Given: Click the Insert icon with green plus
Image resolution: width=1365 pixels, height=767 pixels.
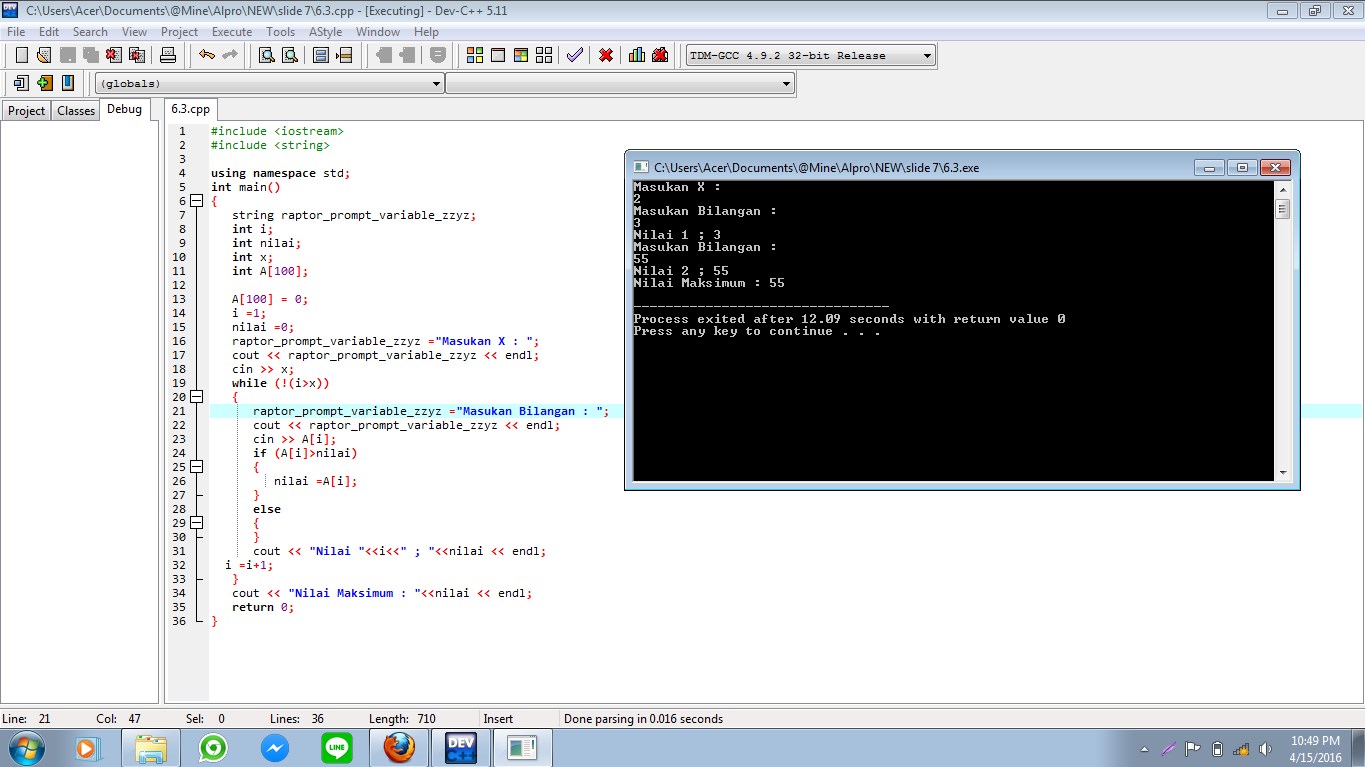Looking at the screenshot, I should click(44, 83).
